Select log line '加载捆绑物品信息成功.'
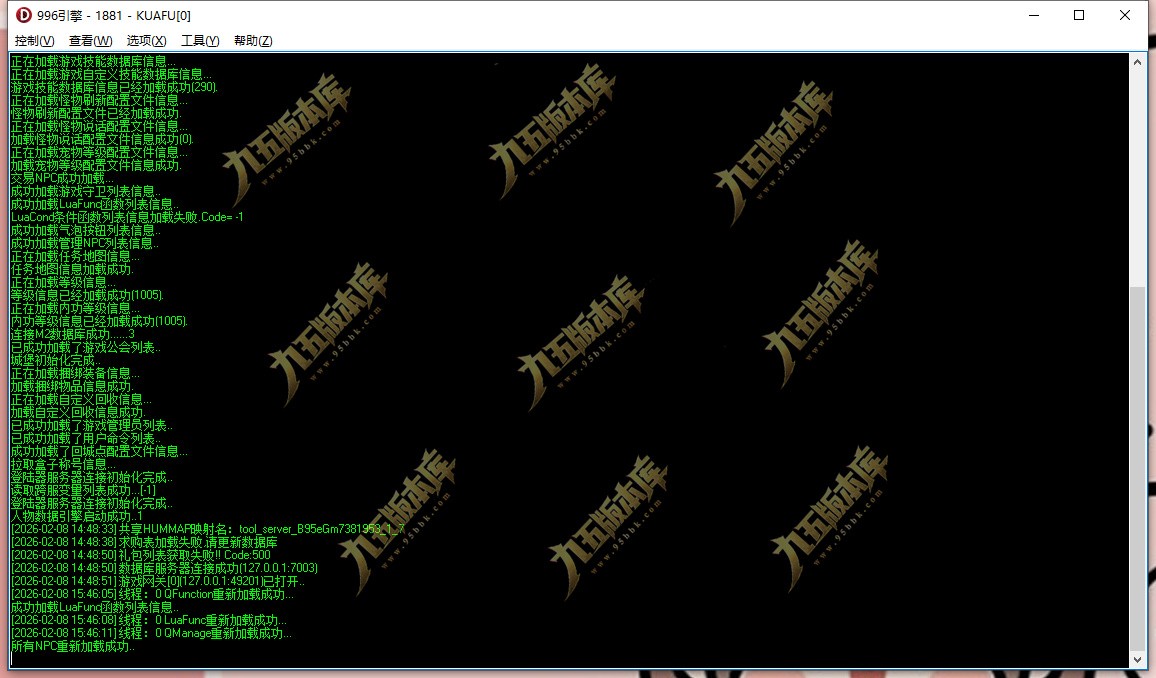 (x=72, y=386)
